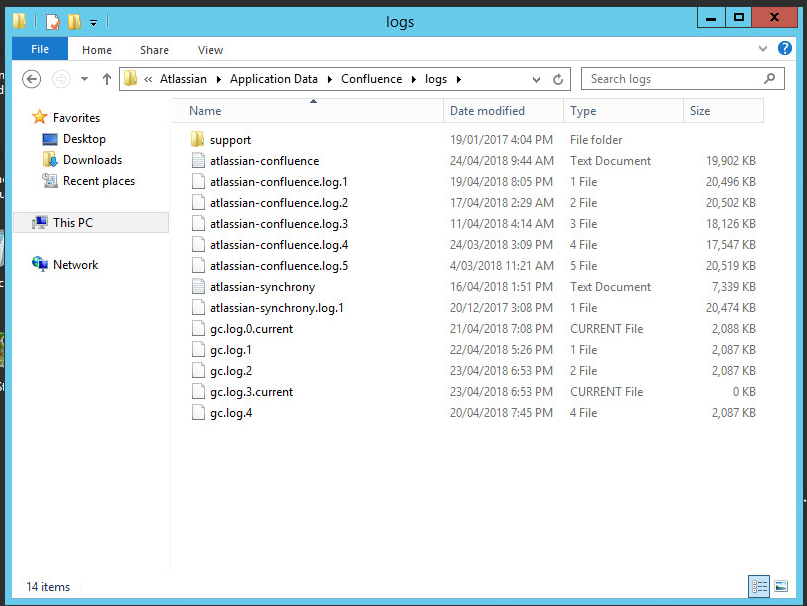Select gc.log.2 file icon

(198, 371)
